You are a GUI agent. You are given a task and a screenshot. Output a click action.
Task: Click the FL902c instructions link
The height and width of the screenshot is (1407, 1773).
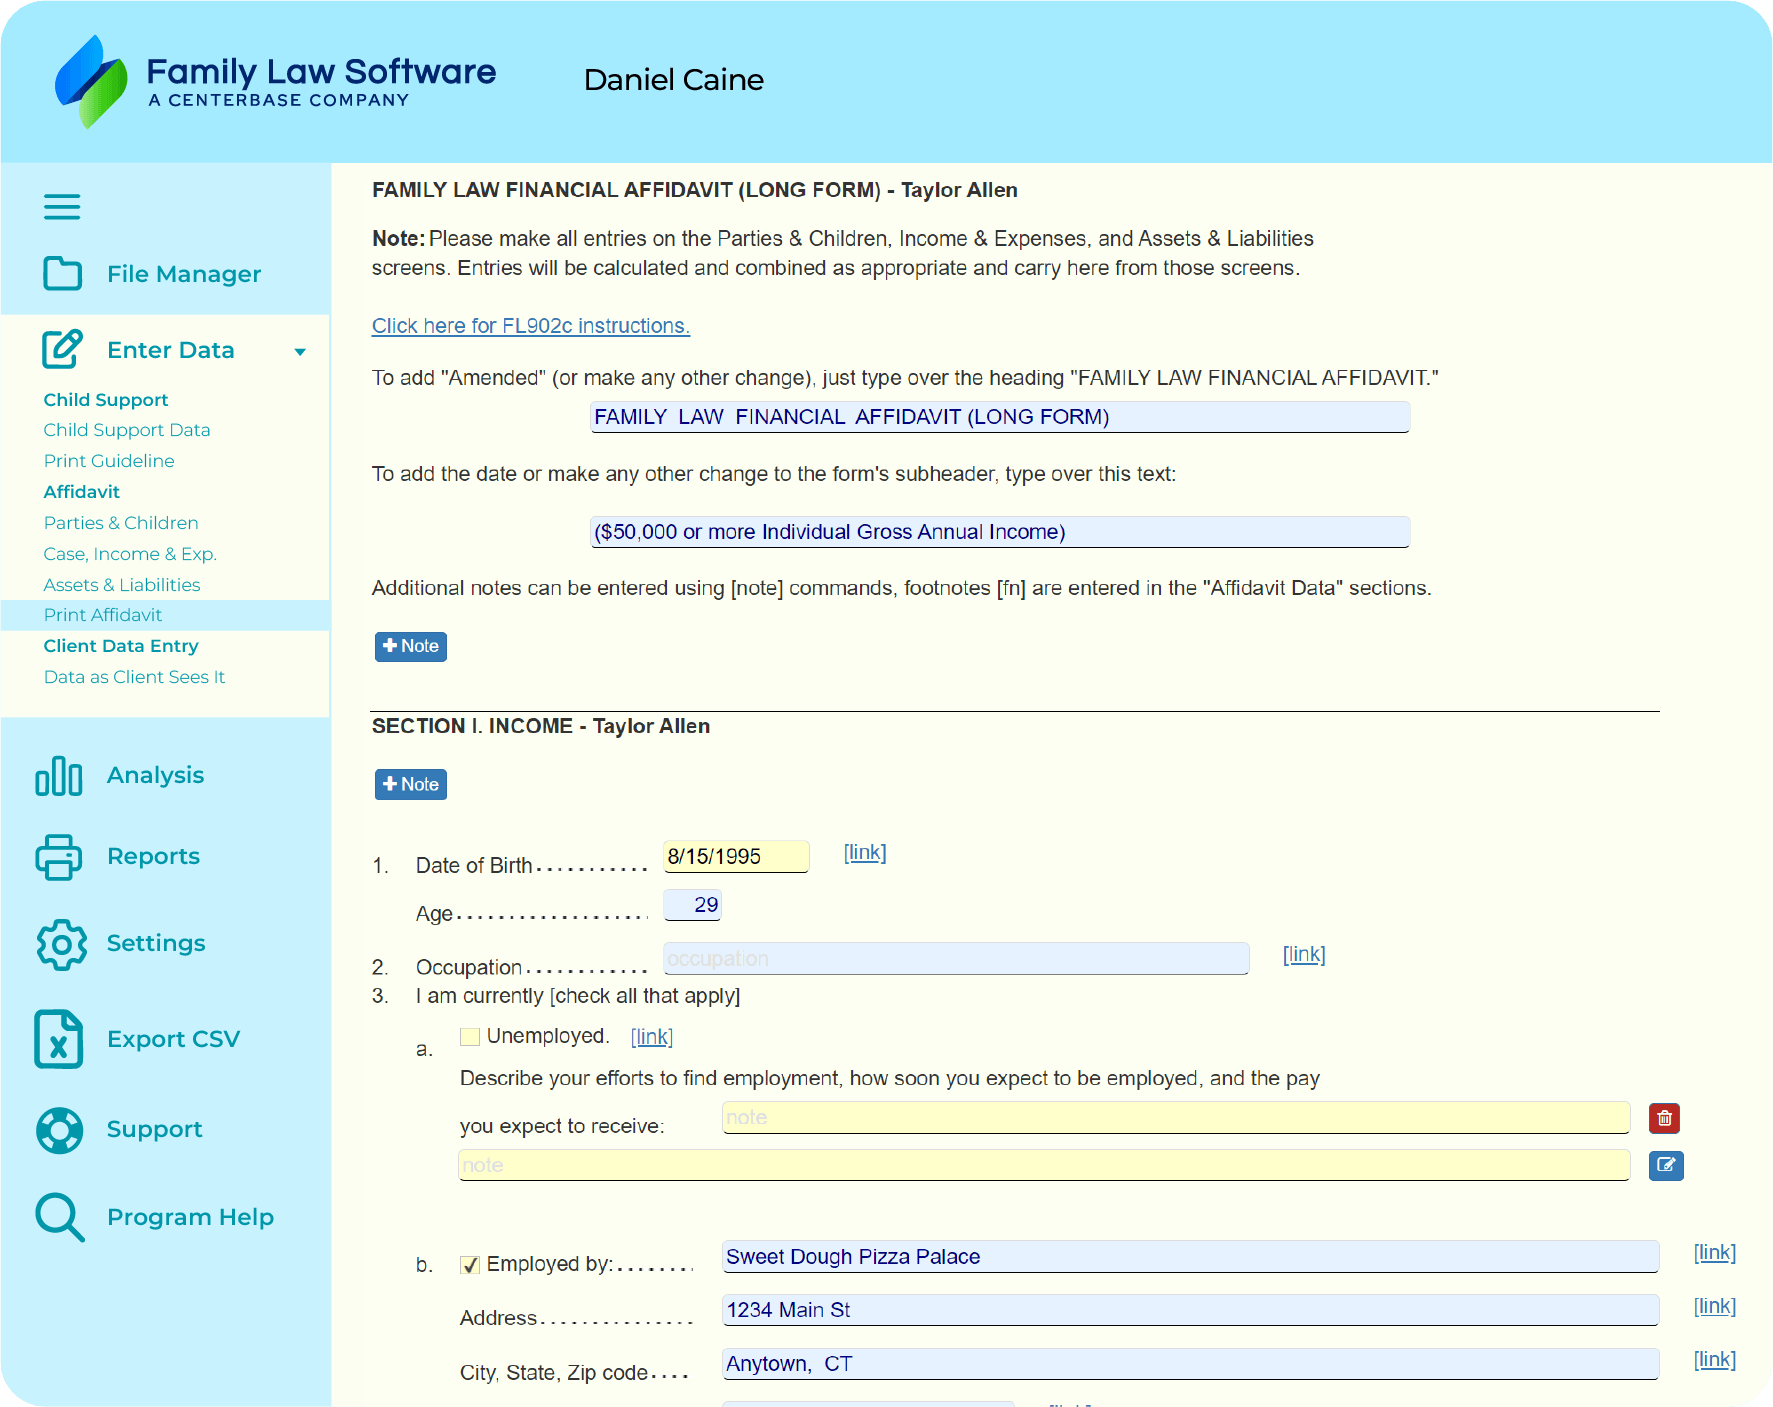(x=530, y=326)
